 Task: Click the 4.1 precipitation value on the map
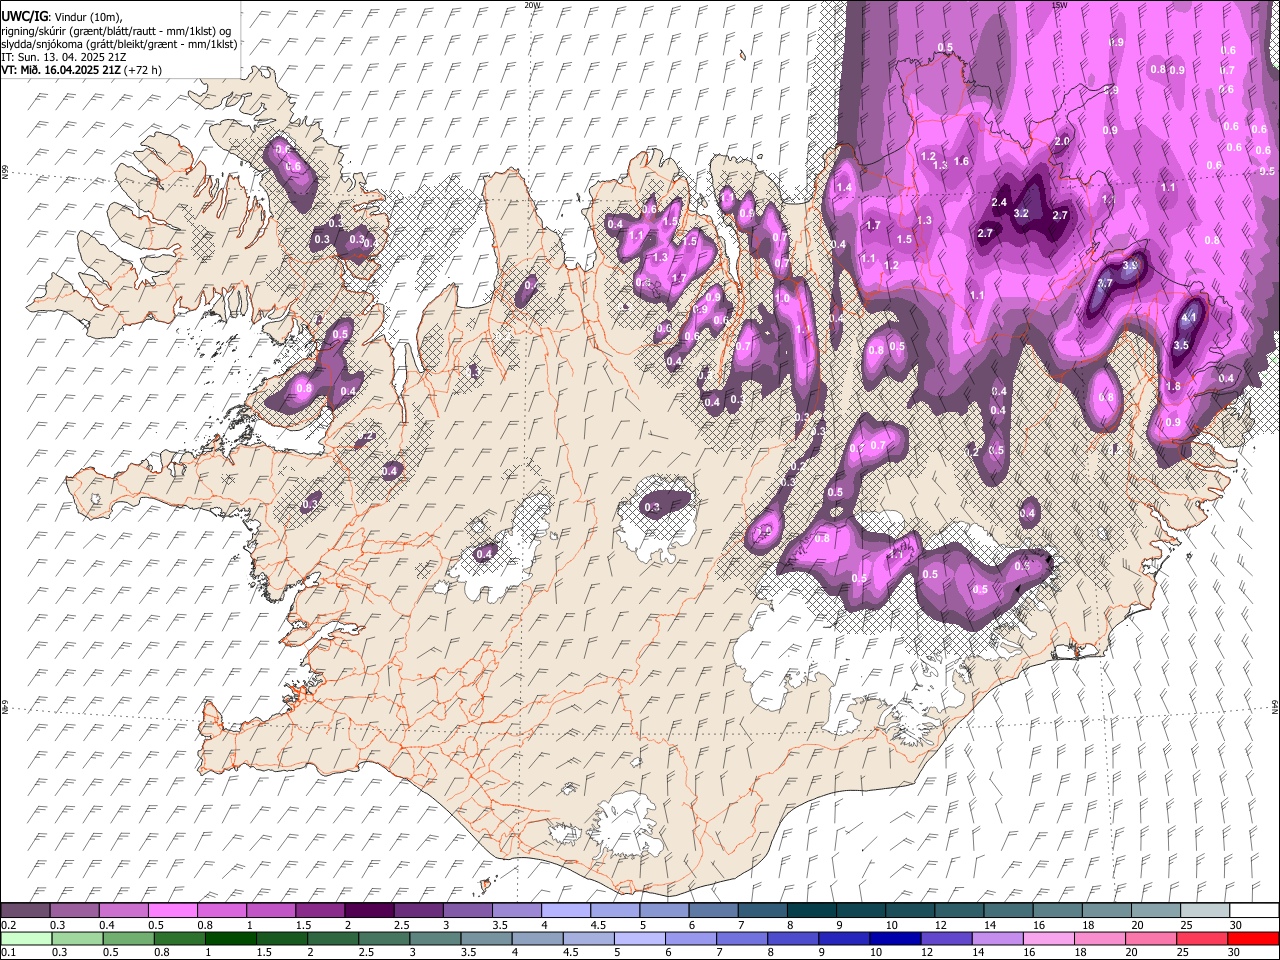point(1189,318)
